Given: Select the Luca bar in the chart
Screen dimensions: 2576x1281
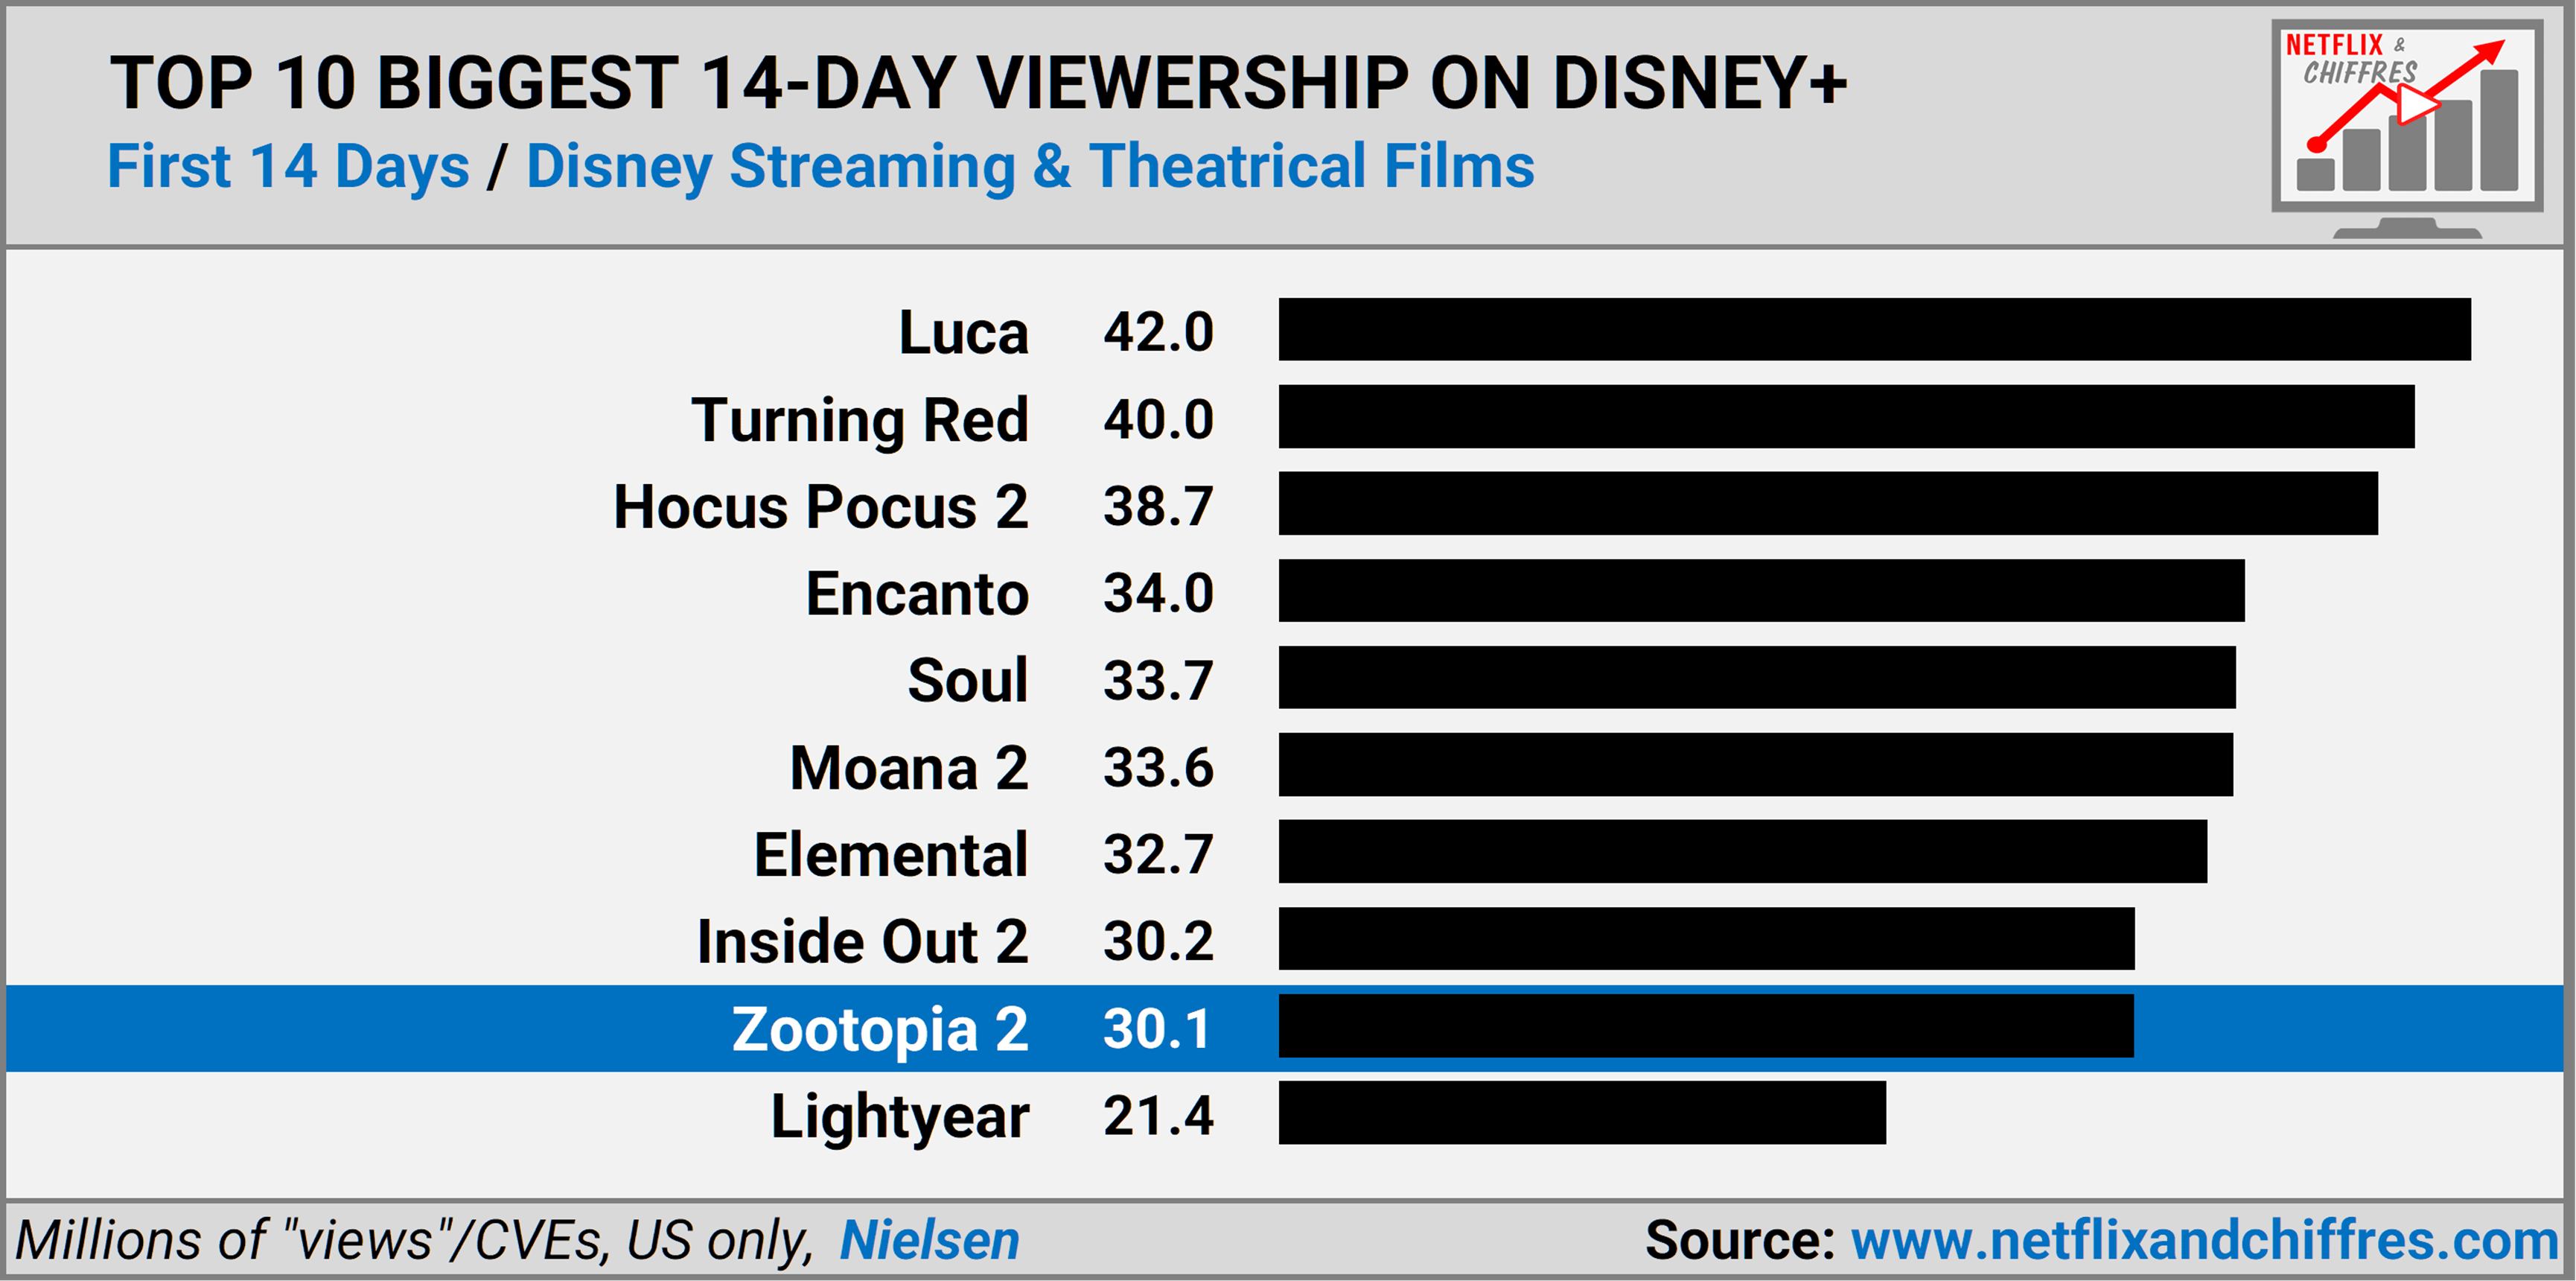Looking at the screenshot, I should tap(1873, 329).
